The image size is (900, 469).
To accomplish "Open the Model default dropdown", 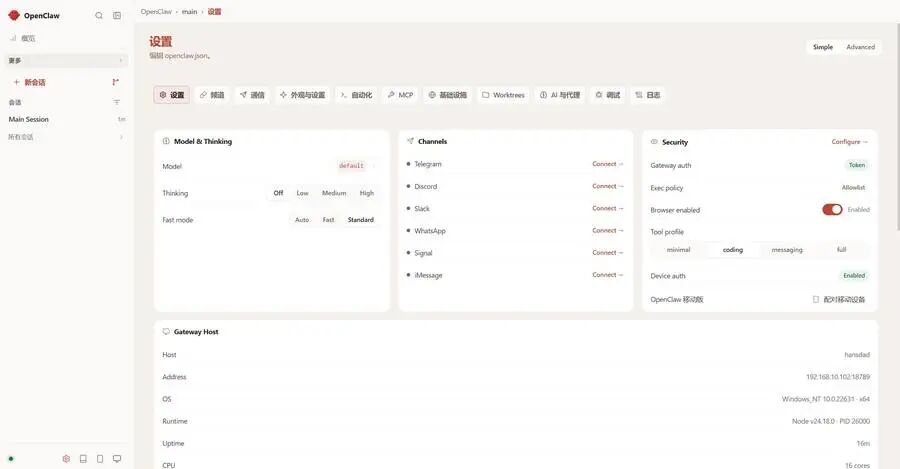I will (x=357, y=166).
